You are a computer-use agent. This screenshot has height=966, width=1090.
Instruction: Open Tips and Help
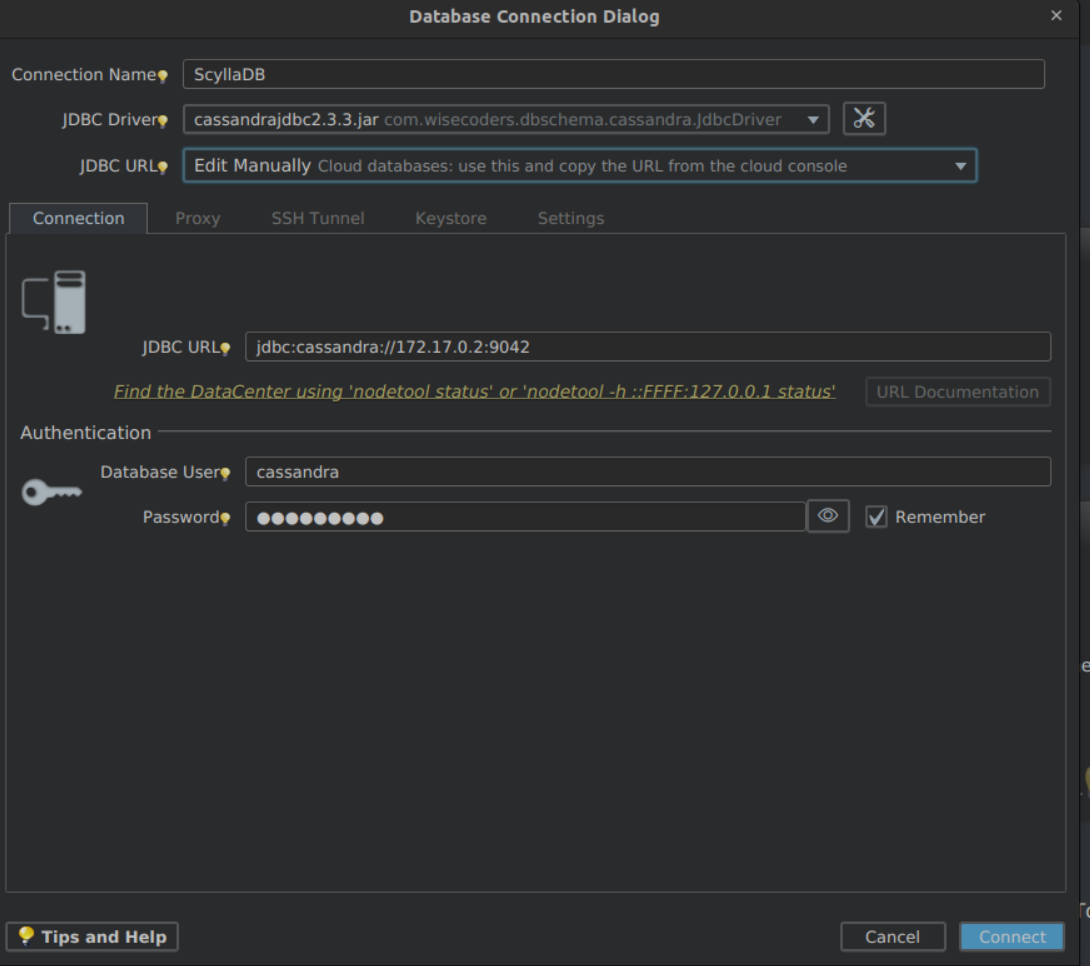point(92,937)
